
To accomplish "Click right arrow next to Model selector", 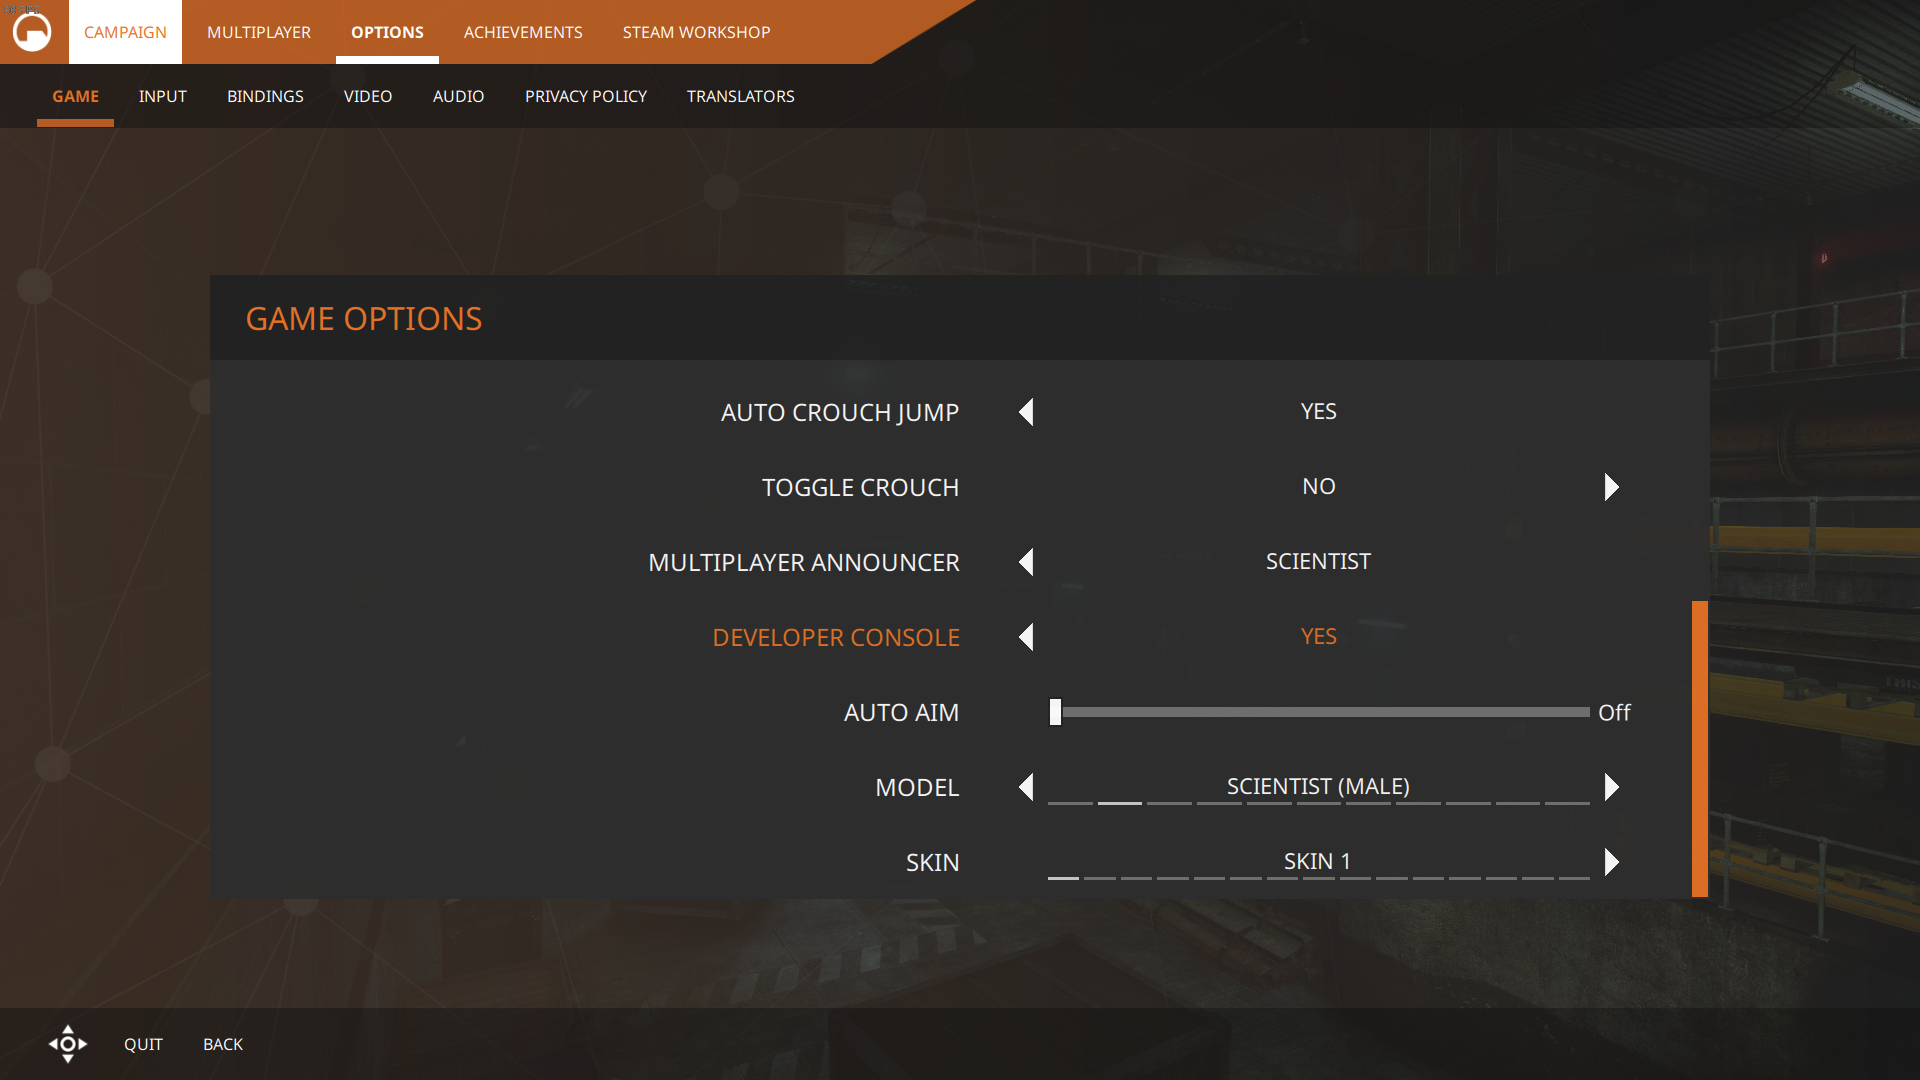I will [1611, 787].
